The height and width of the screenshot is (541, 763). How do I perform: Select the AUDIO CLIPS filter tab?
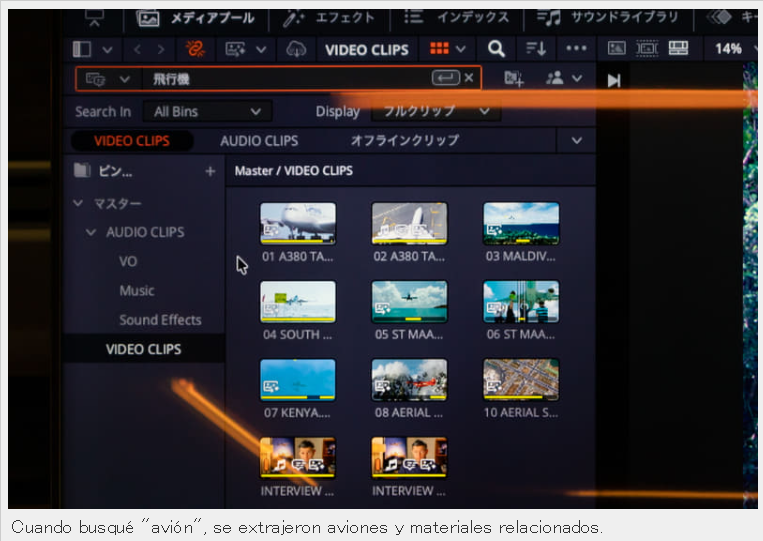259,141
